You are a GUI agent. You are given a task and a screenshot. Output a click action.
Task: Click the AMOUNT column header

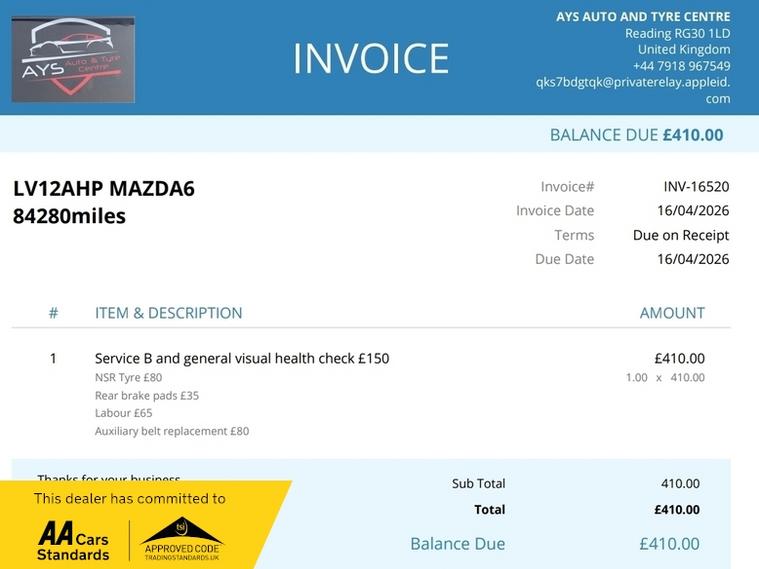672,313
